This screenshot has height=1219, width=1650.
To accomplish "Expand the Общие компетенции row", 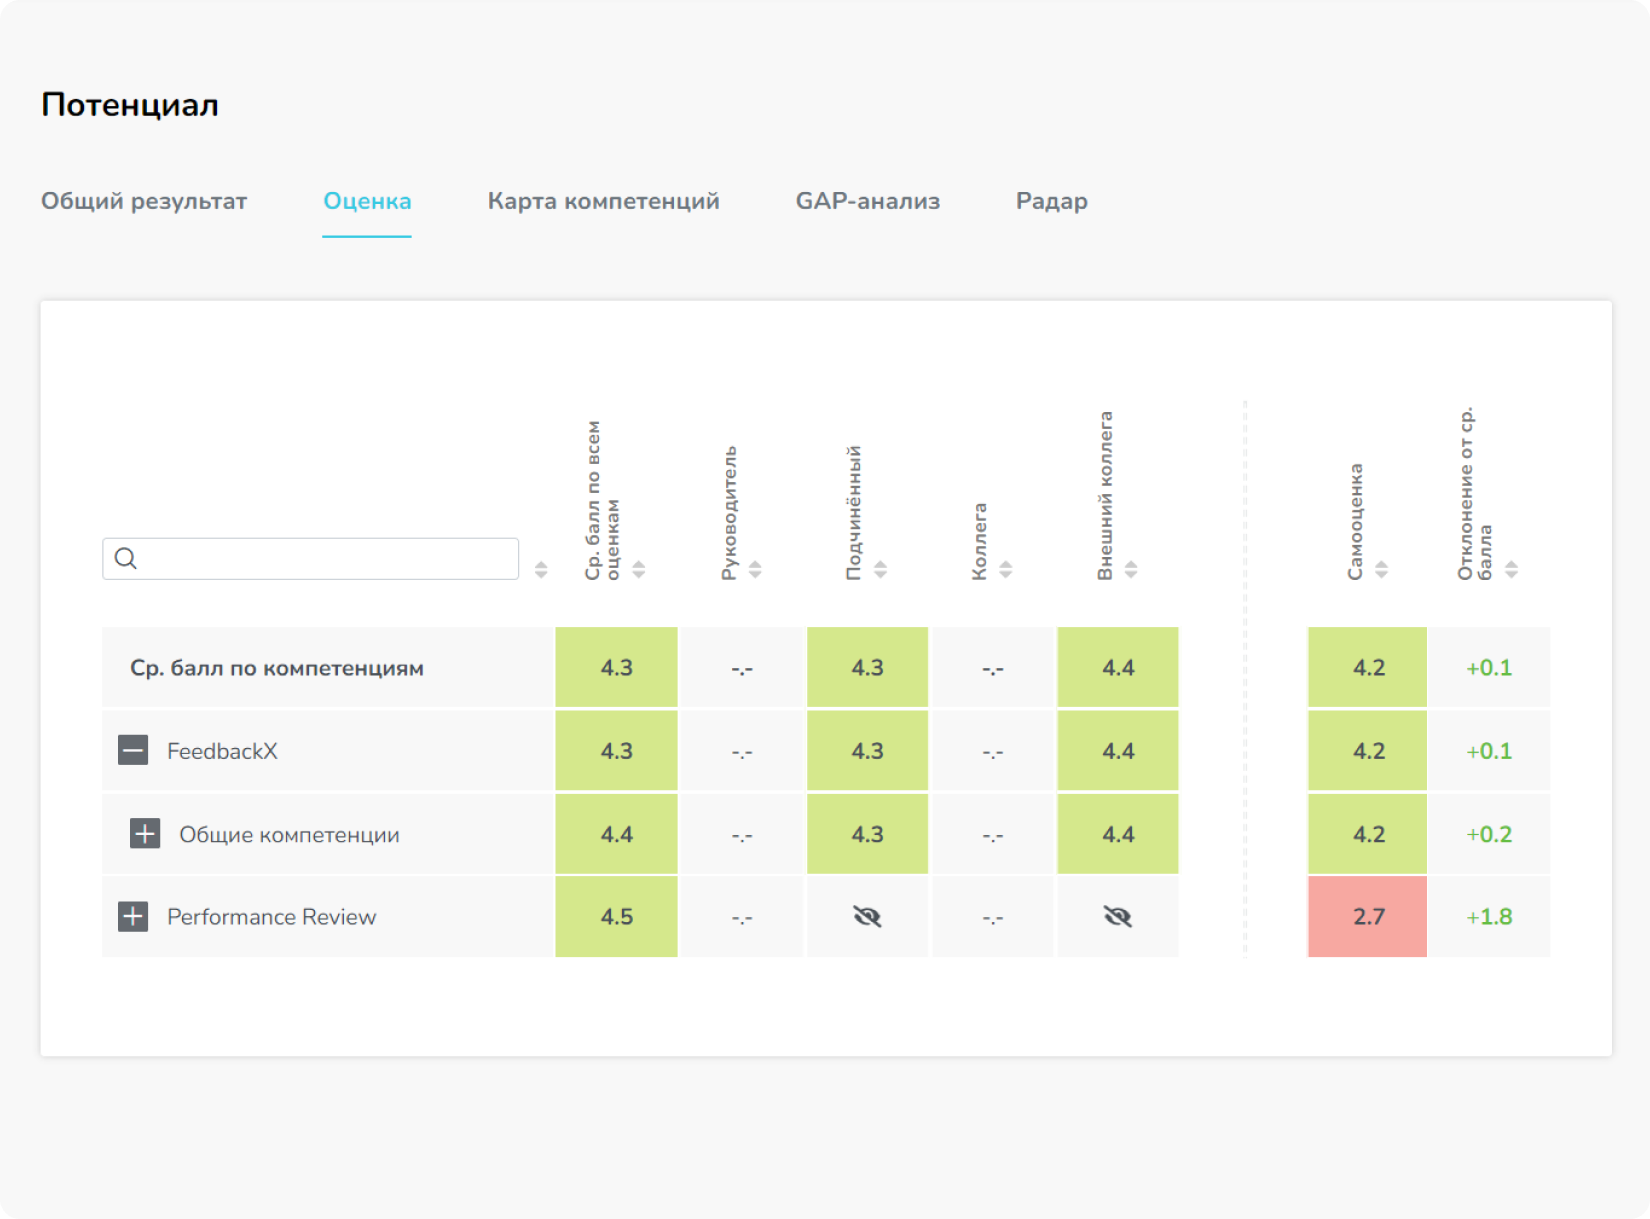I will (145, 834).
